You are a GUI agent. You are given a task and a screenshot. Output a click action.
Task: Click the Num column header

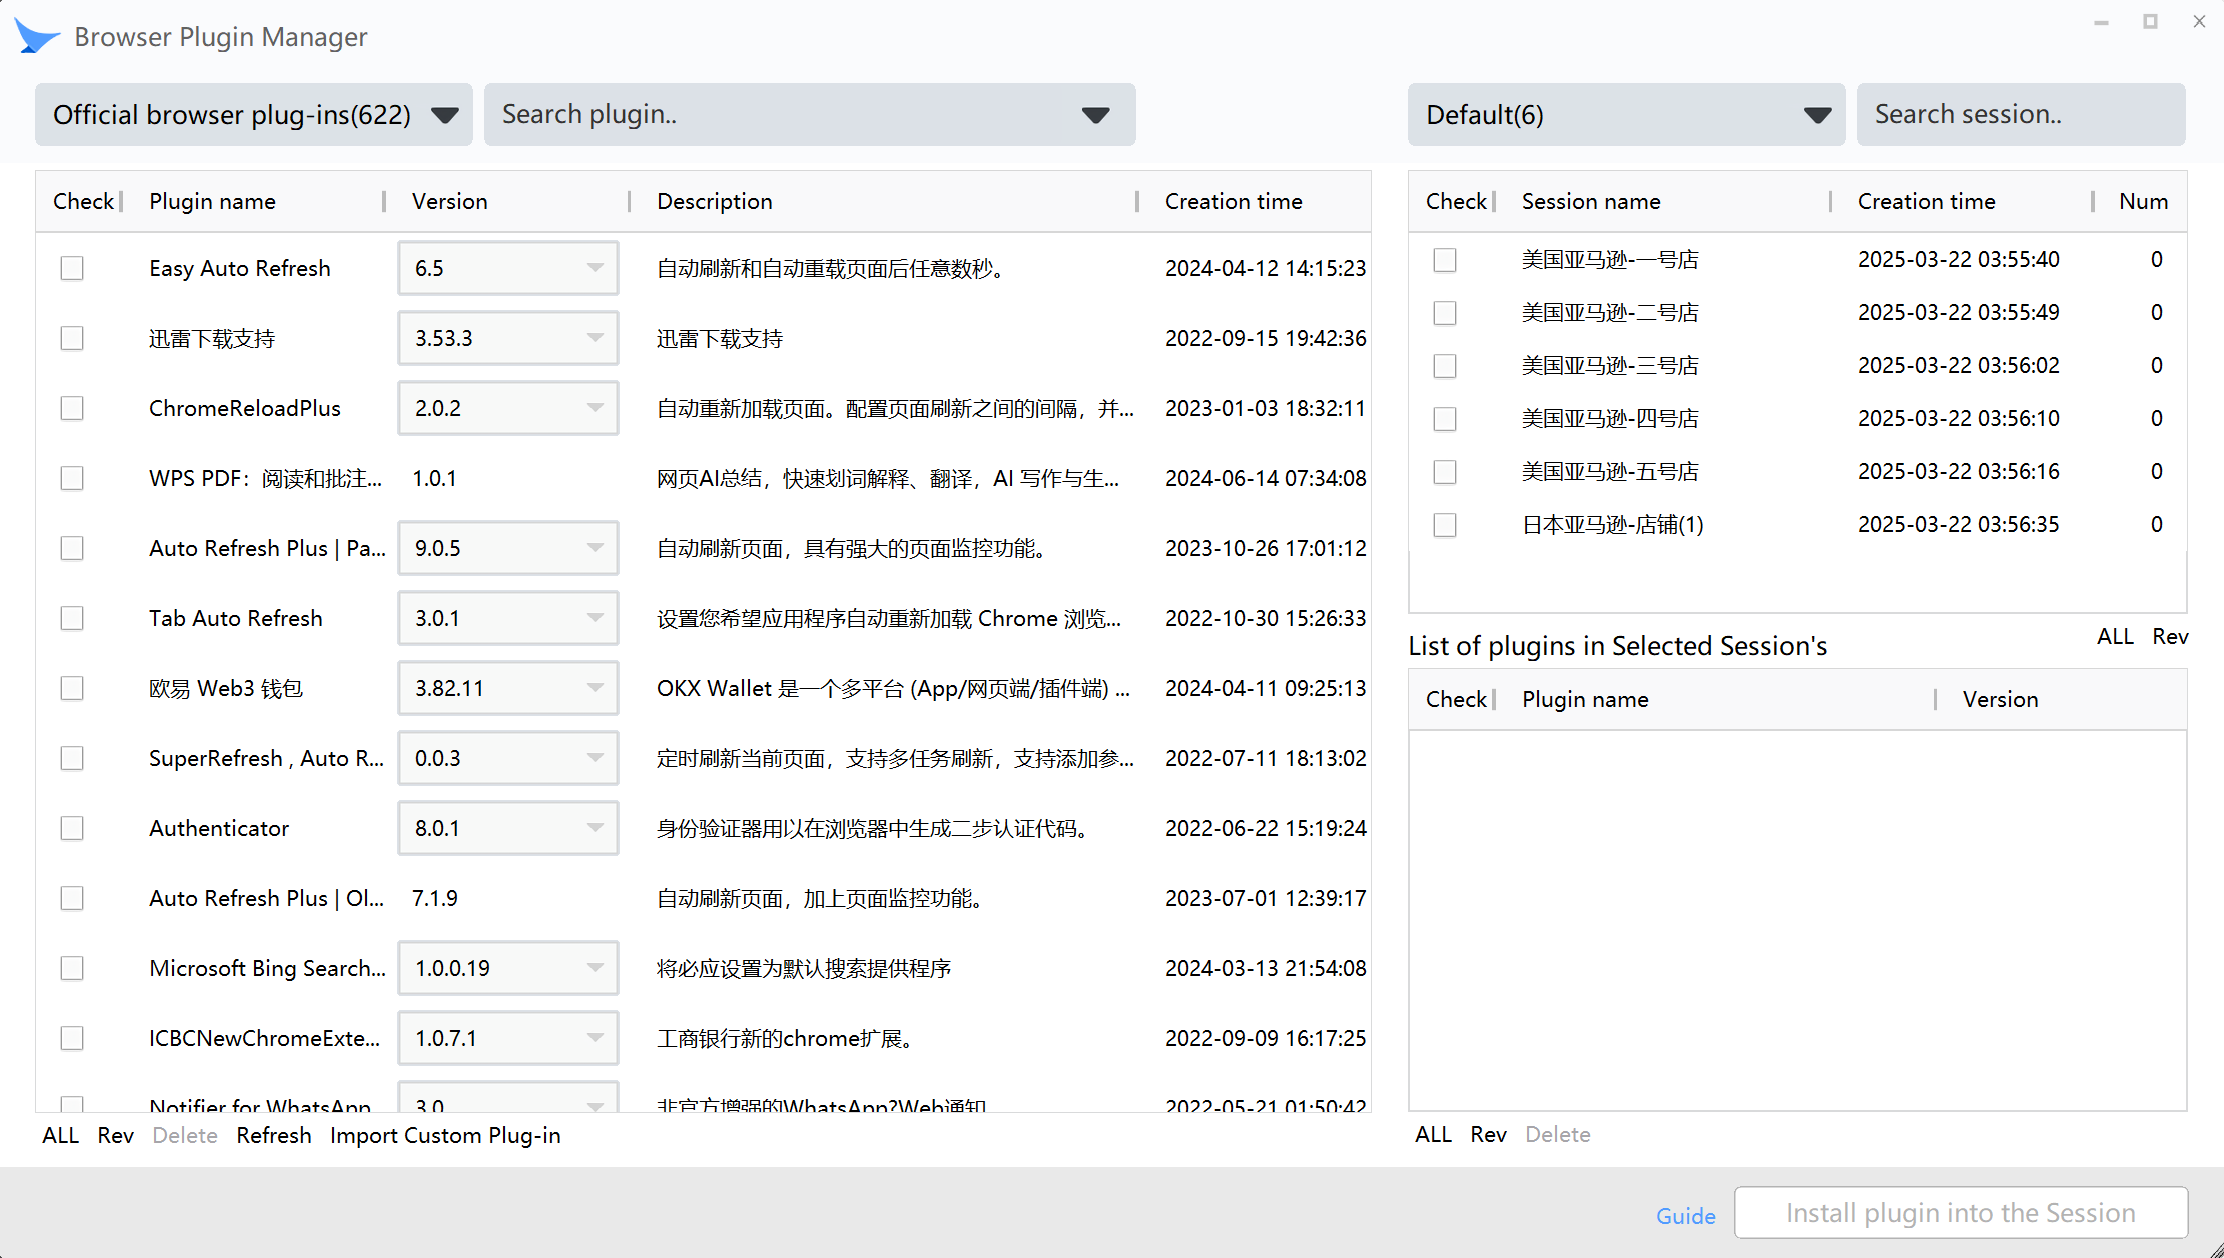[2144, 201]
